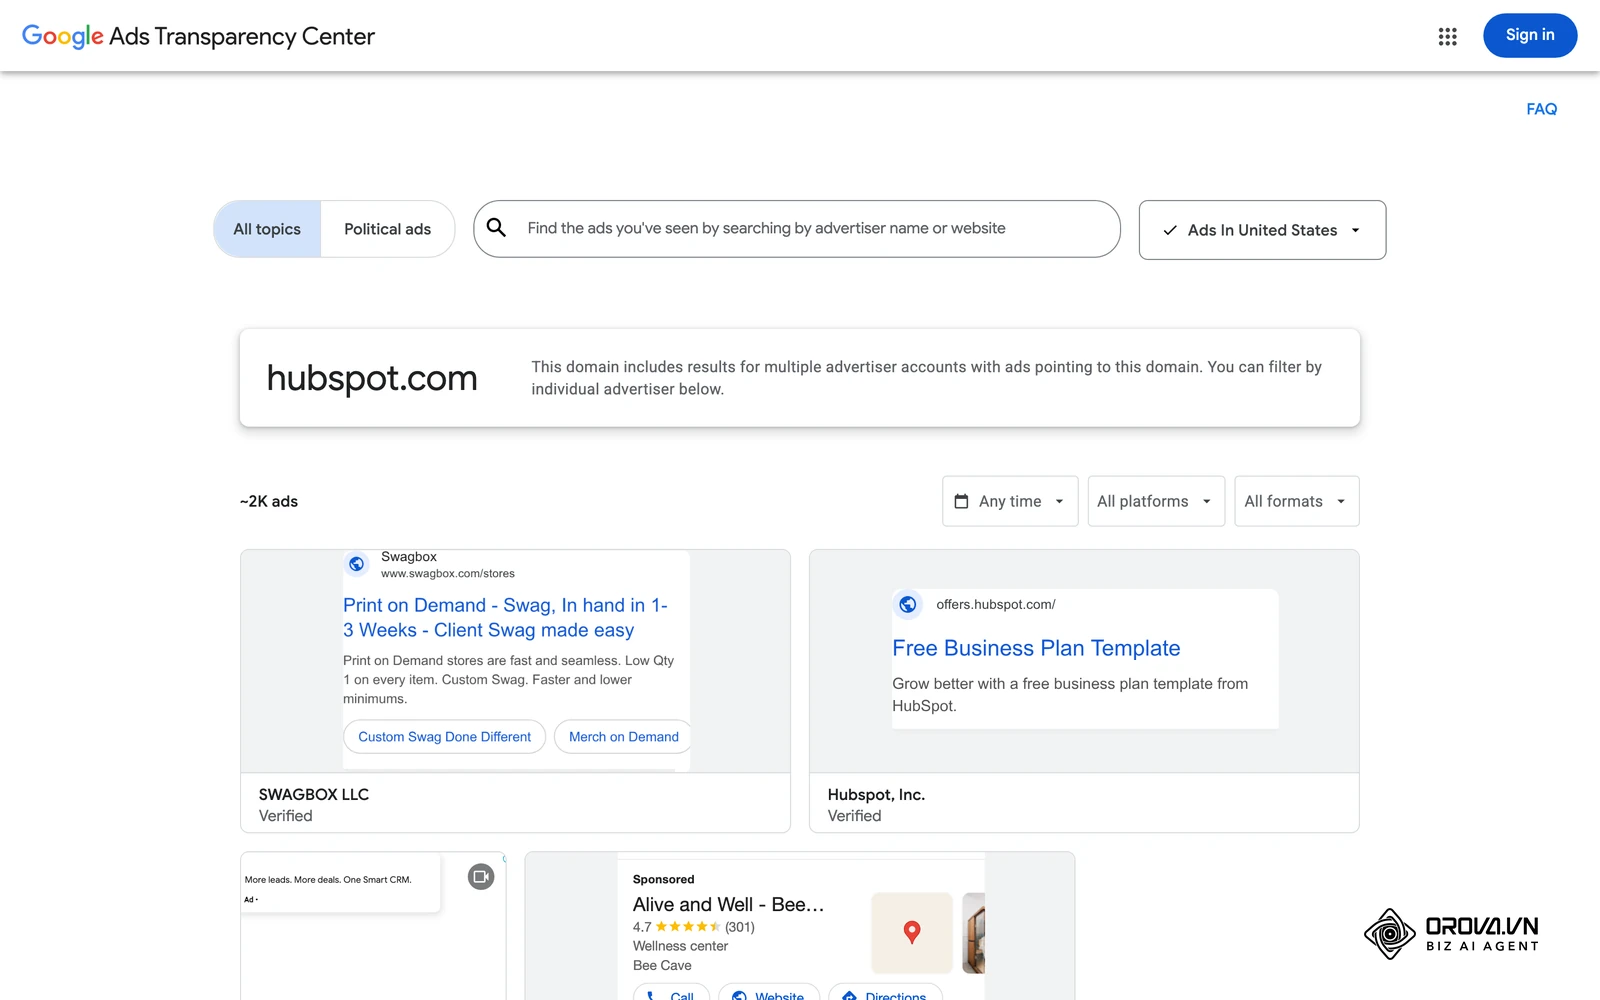Open the Alive and Well sponsored ad

point(800,926)
